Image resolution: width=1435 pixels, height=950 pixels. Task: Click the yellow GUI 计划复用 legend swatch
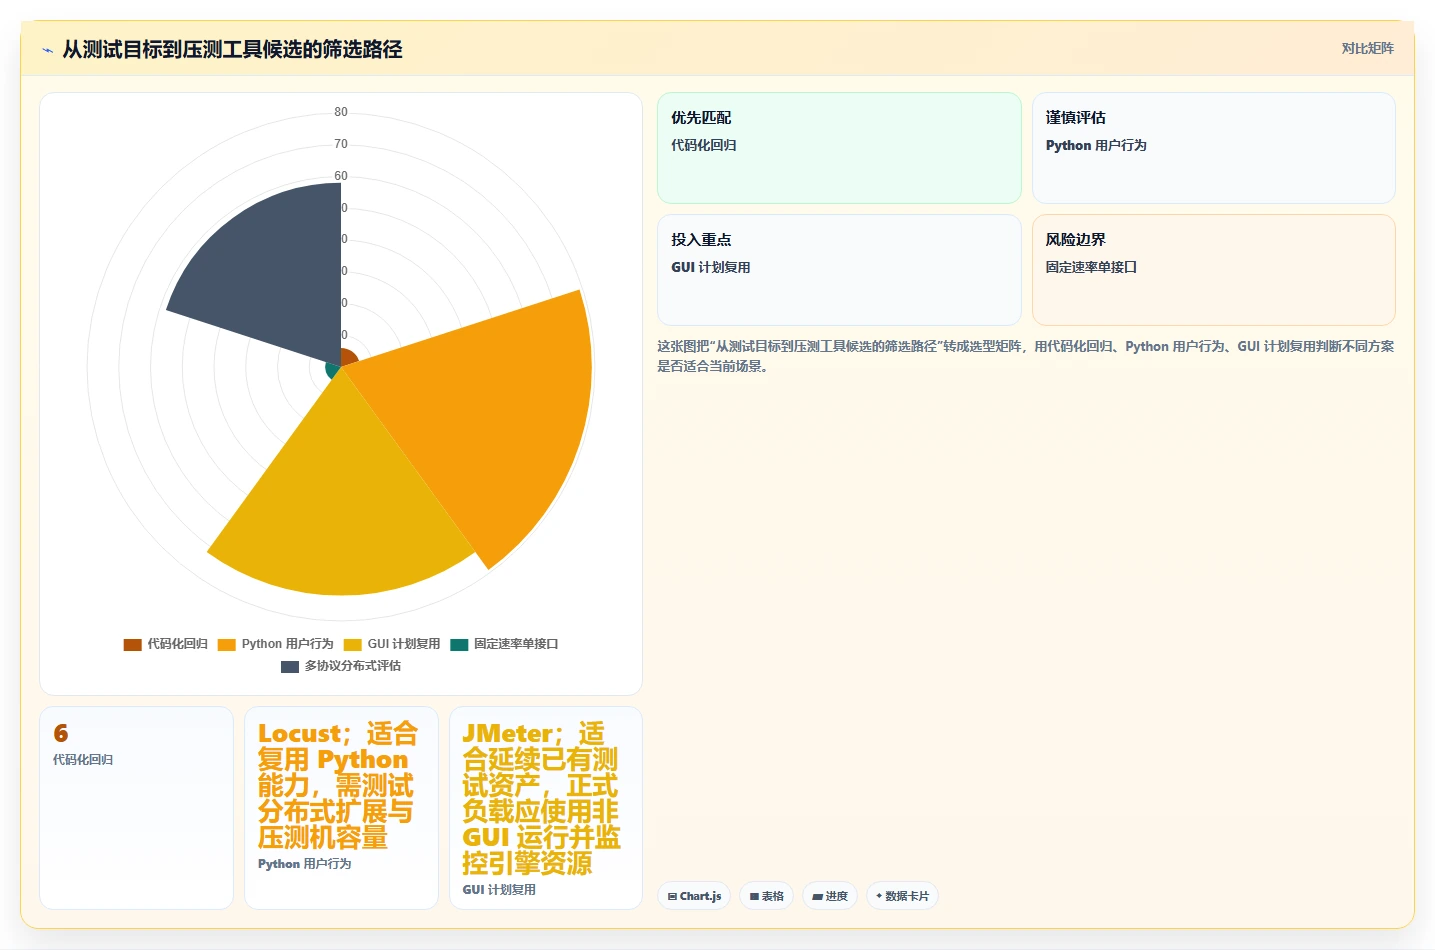(352, 644)
